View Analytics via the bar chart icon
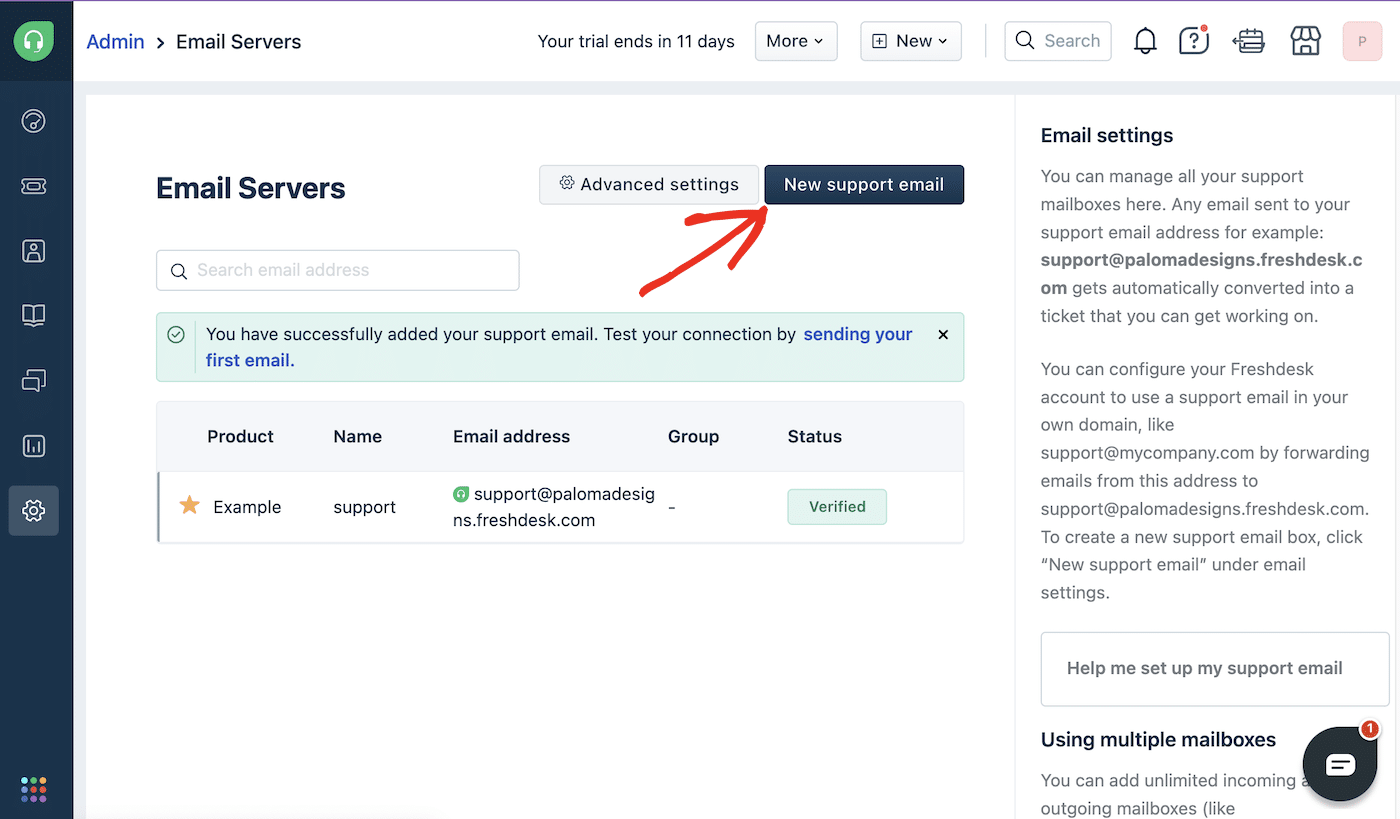Viewport: 1400px width, 819px height. coord(33,445)
